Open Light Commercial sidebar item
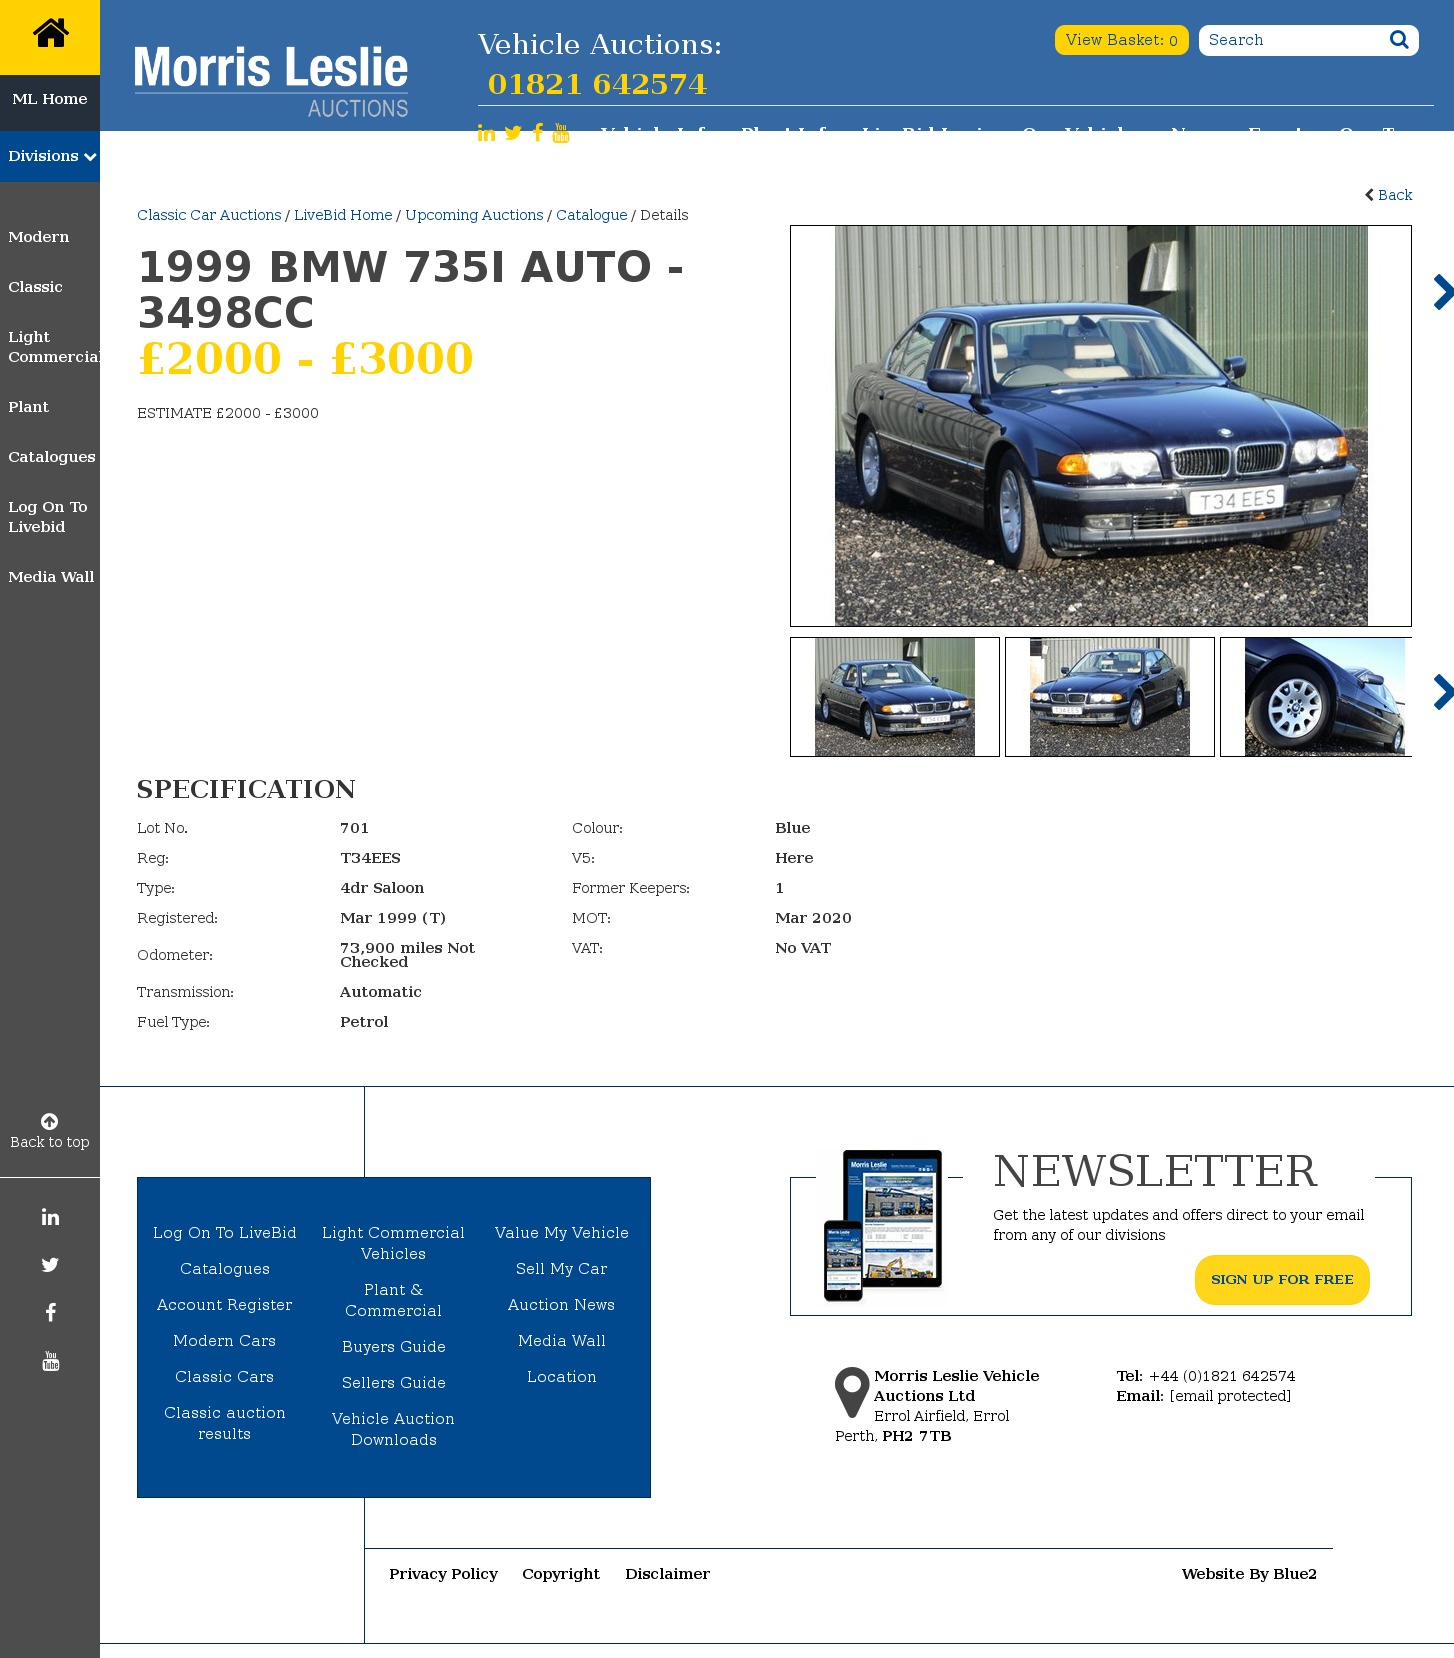Viewport: 1454px width, 1658px height. tap(54, 347)
